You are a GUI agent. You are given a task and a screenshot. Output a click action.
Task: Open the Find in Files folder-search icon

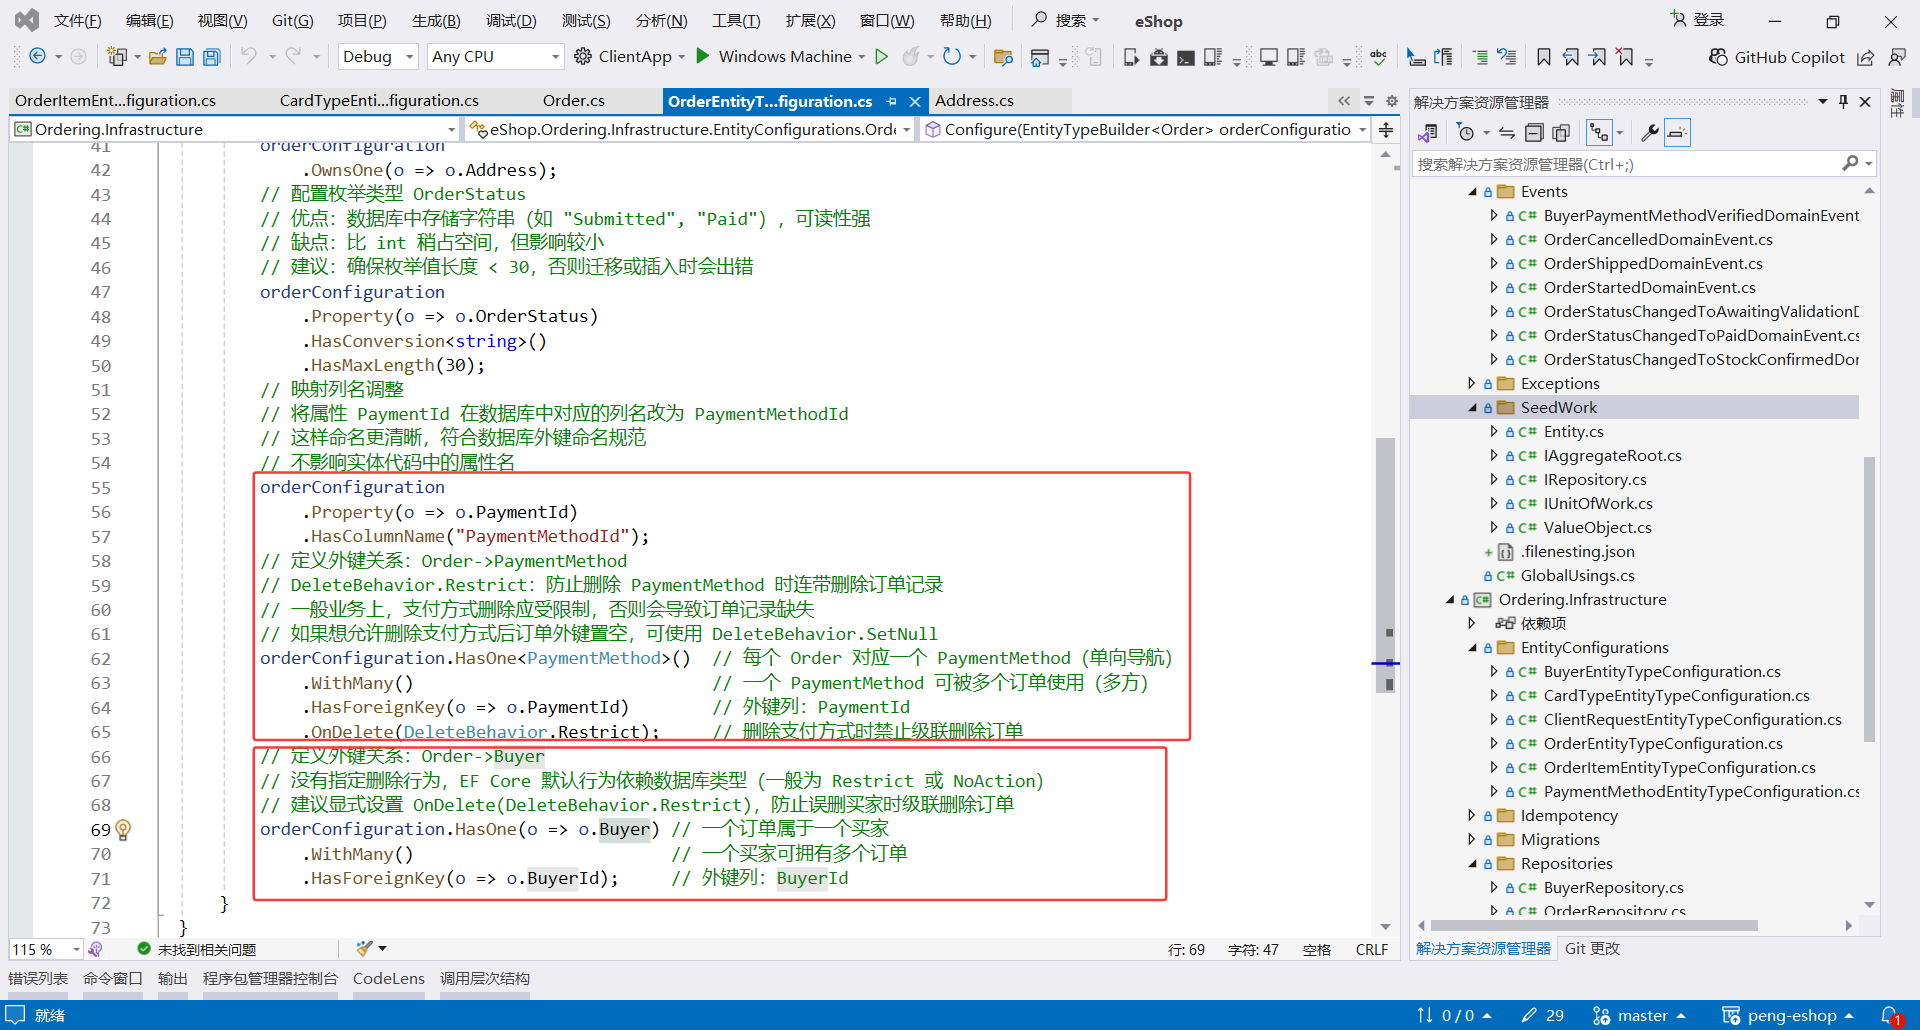1003,57
